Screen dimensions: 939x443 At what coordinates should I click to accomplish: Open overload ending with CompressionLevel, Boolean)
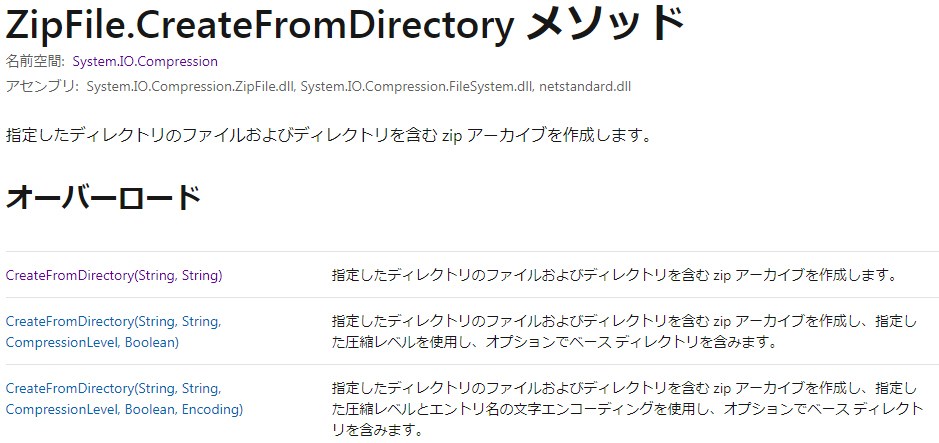113,332
